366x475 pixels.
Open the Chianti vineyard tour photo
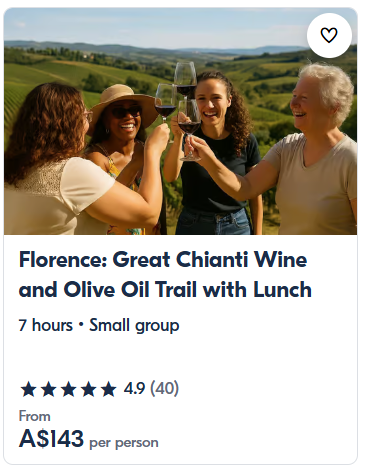[180, 121]
